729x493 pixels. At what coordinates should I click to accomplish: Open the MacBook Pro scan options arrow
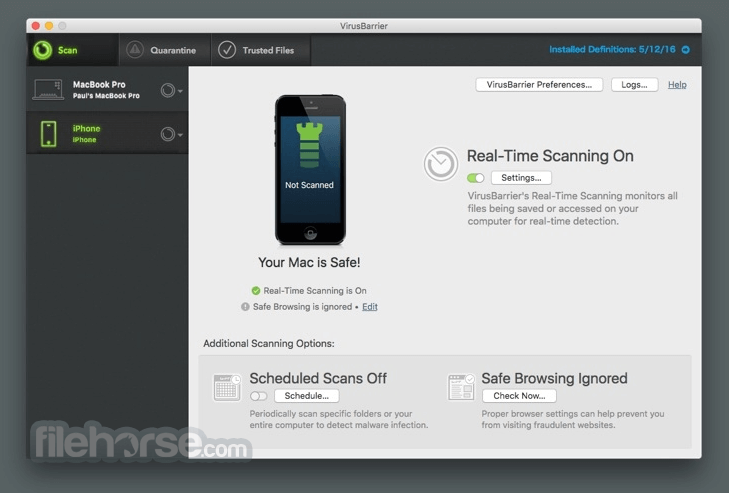coord(180,91)
